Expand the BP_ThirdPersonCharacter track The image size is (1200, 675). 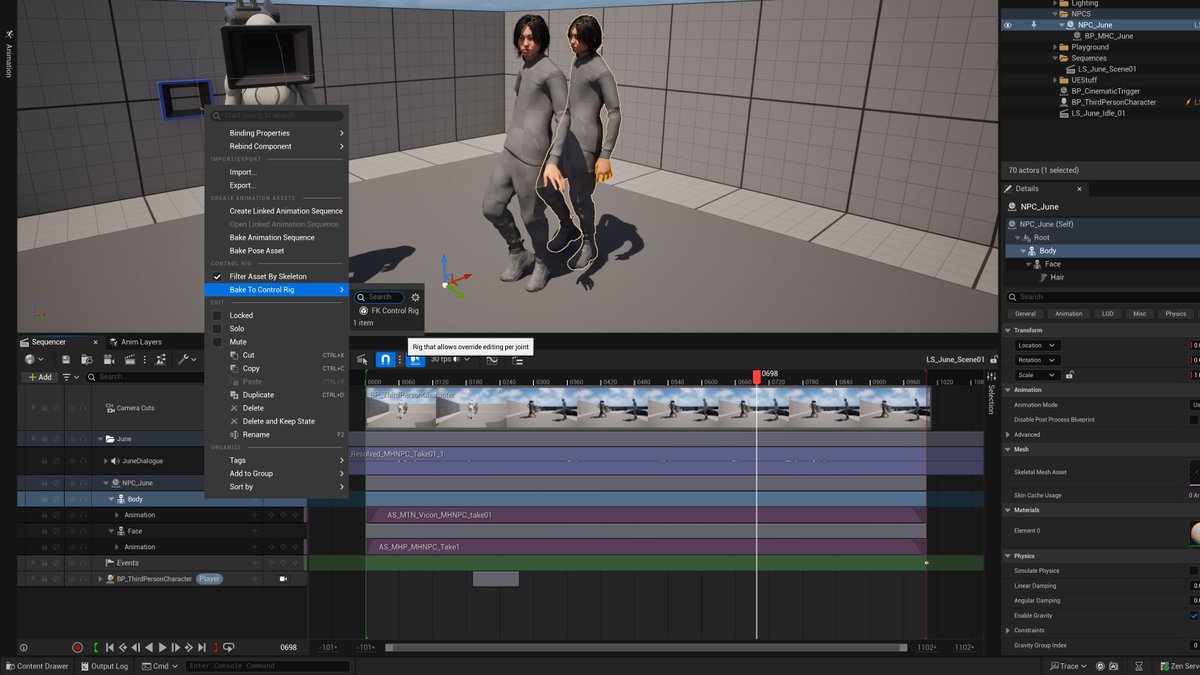(100, 579)
